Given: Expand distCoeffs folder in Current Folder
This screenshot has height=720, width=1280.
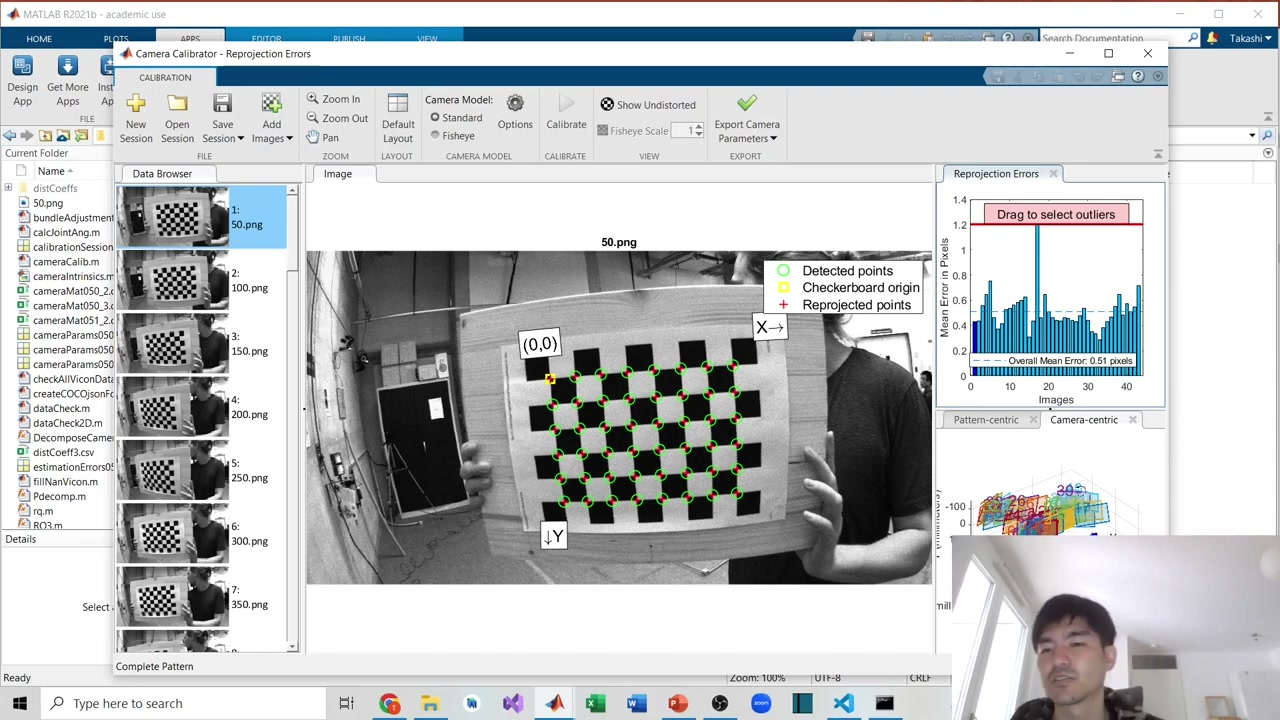Looking at the screenshot, I should tap(8, 188).
